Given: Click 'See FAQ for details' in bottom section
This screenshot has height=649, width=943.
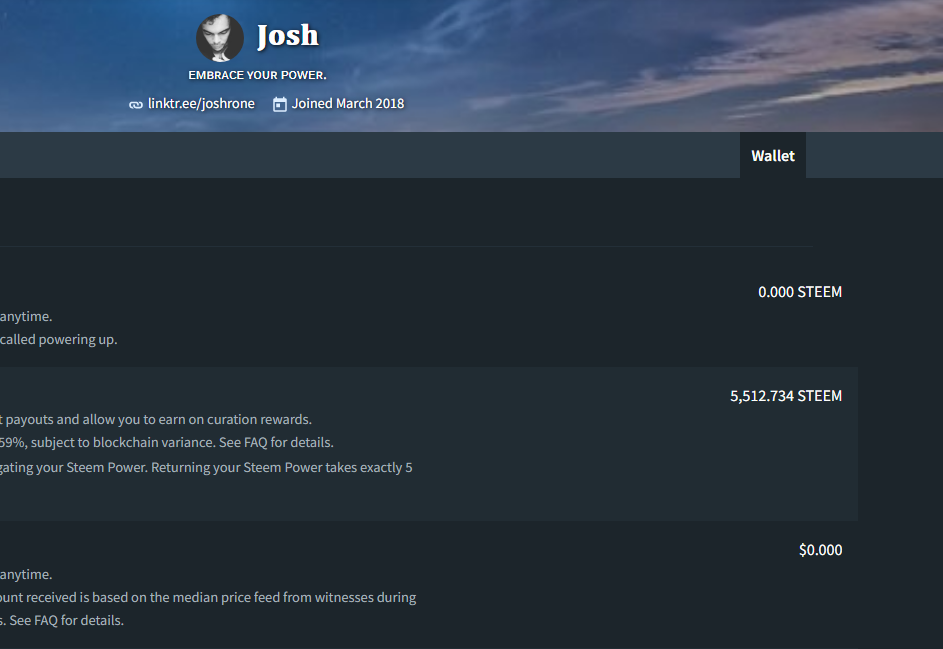Looking at the screenshot, I should [x=66, y=621].
